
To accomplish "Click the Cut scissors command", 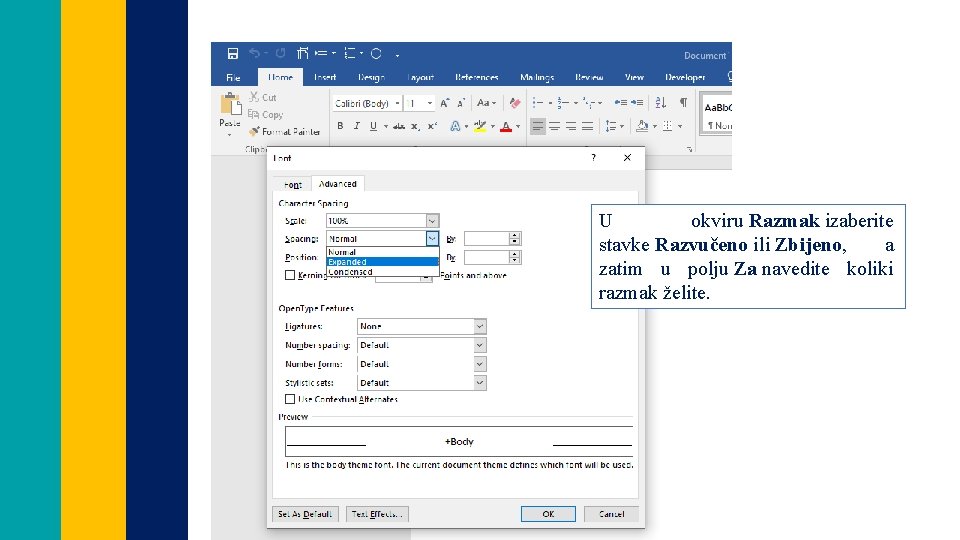I will point(263,97).
